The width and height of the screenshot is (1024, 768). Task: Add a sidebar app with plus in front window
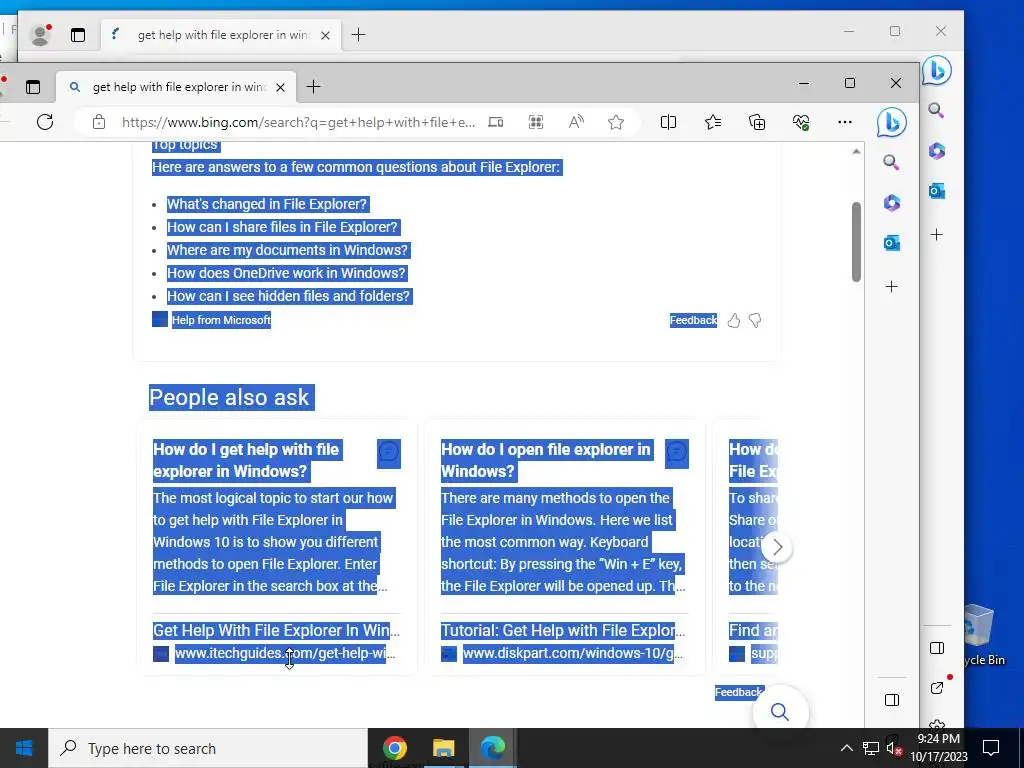click(891, 287)
